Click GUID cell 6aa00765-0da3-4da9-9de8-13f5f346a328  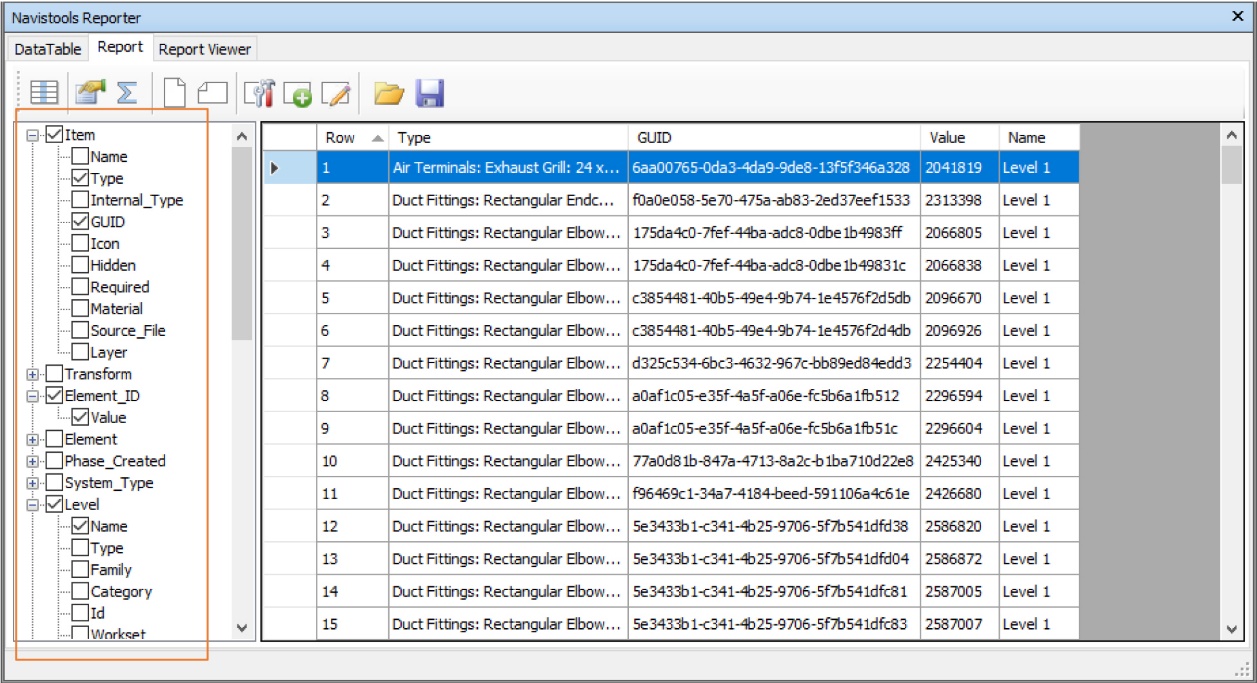click(774, 168)
